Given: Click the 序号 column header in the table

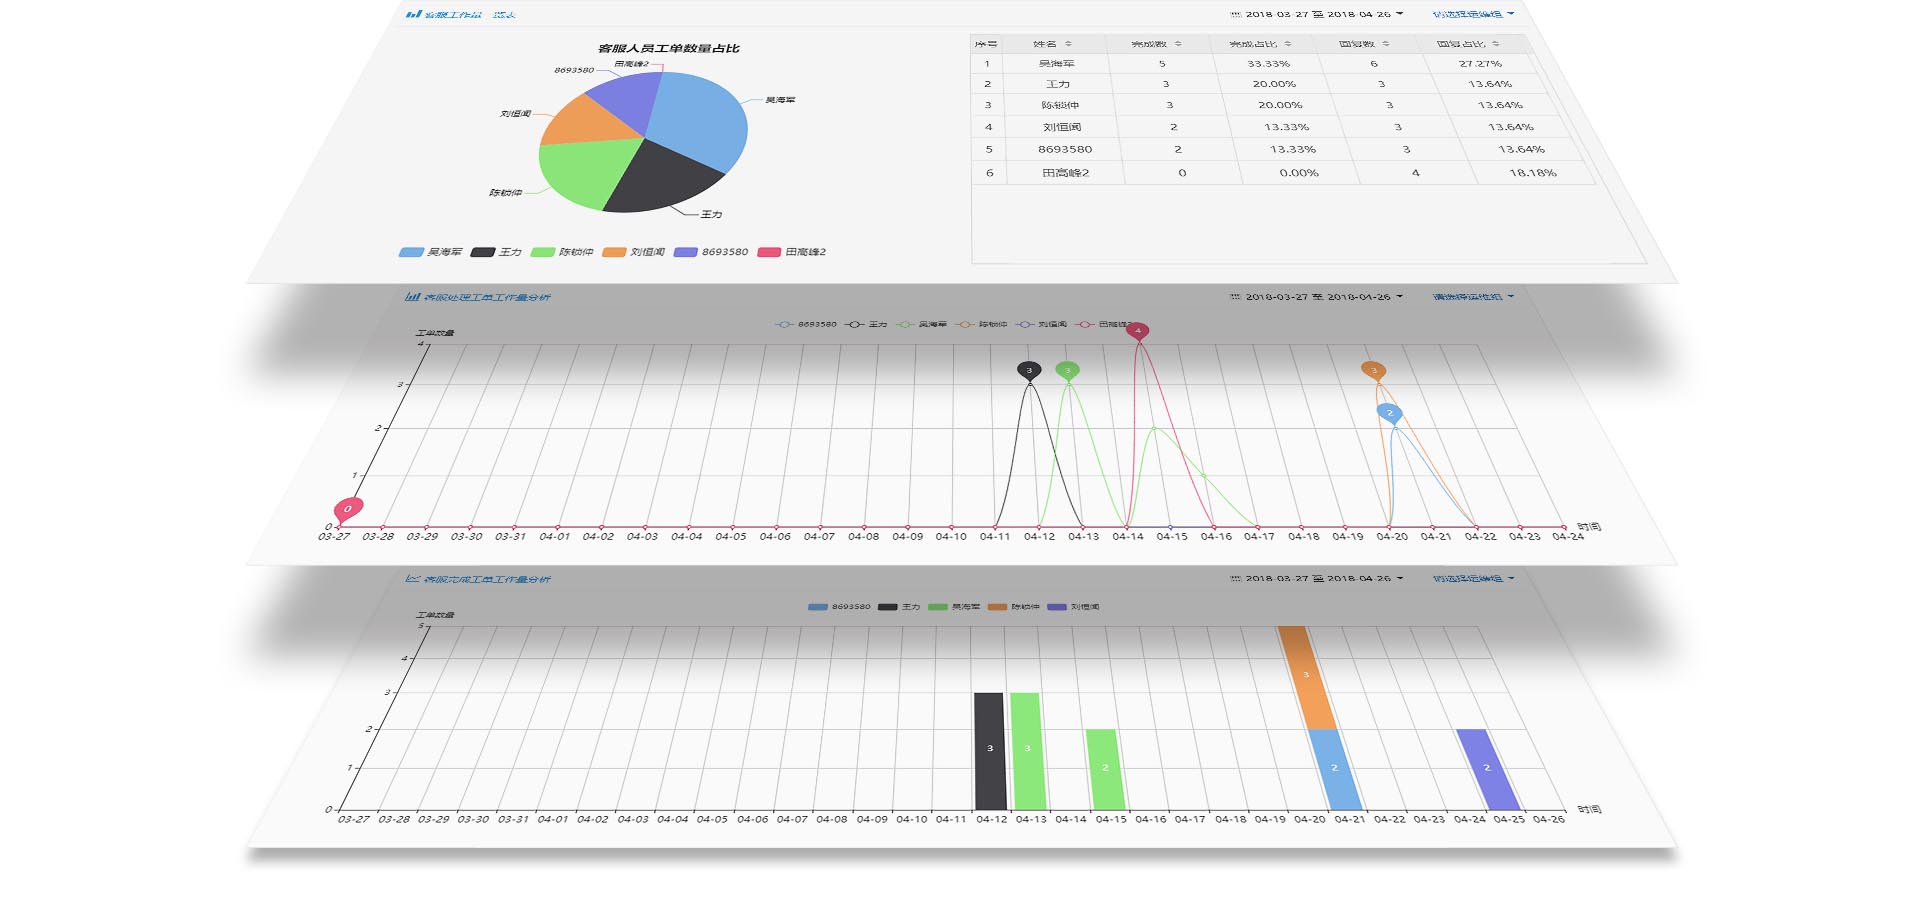Looking at the screenshot, I should tap(986, 44).
